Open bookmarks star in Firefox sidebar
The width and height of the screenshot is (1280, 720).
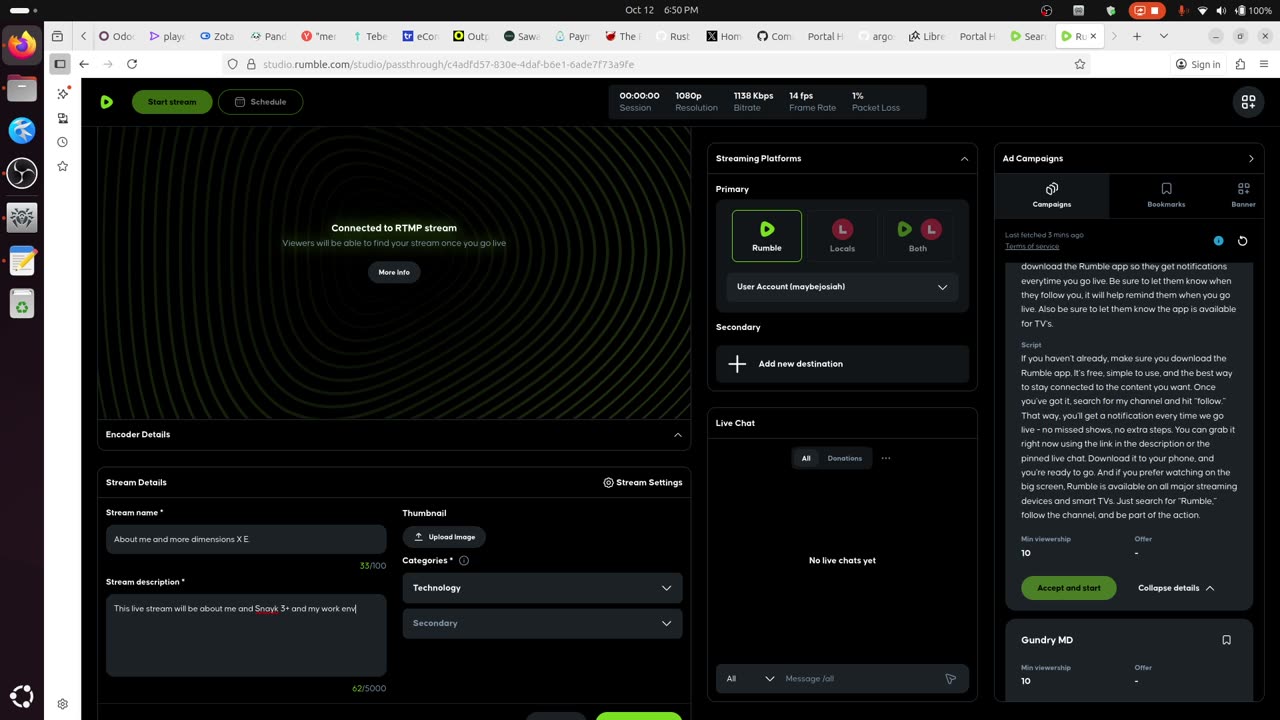(63, 166)
